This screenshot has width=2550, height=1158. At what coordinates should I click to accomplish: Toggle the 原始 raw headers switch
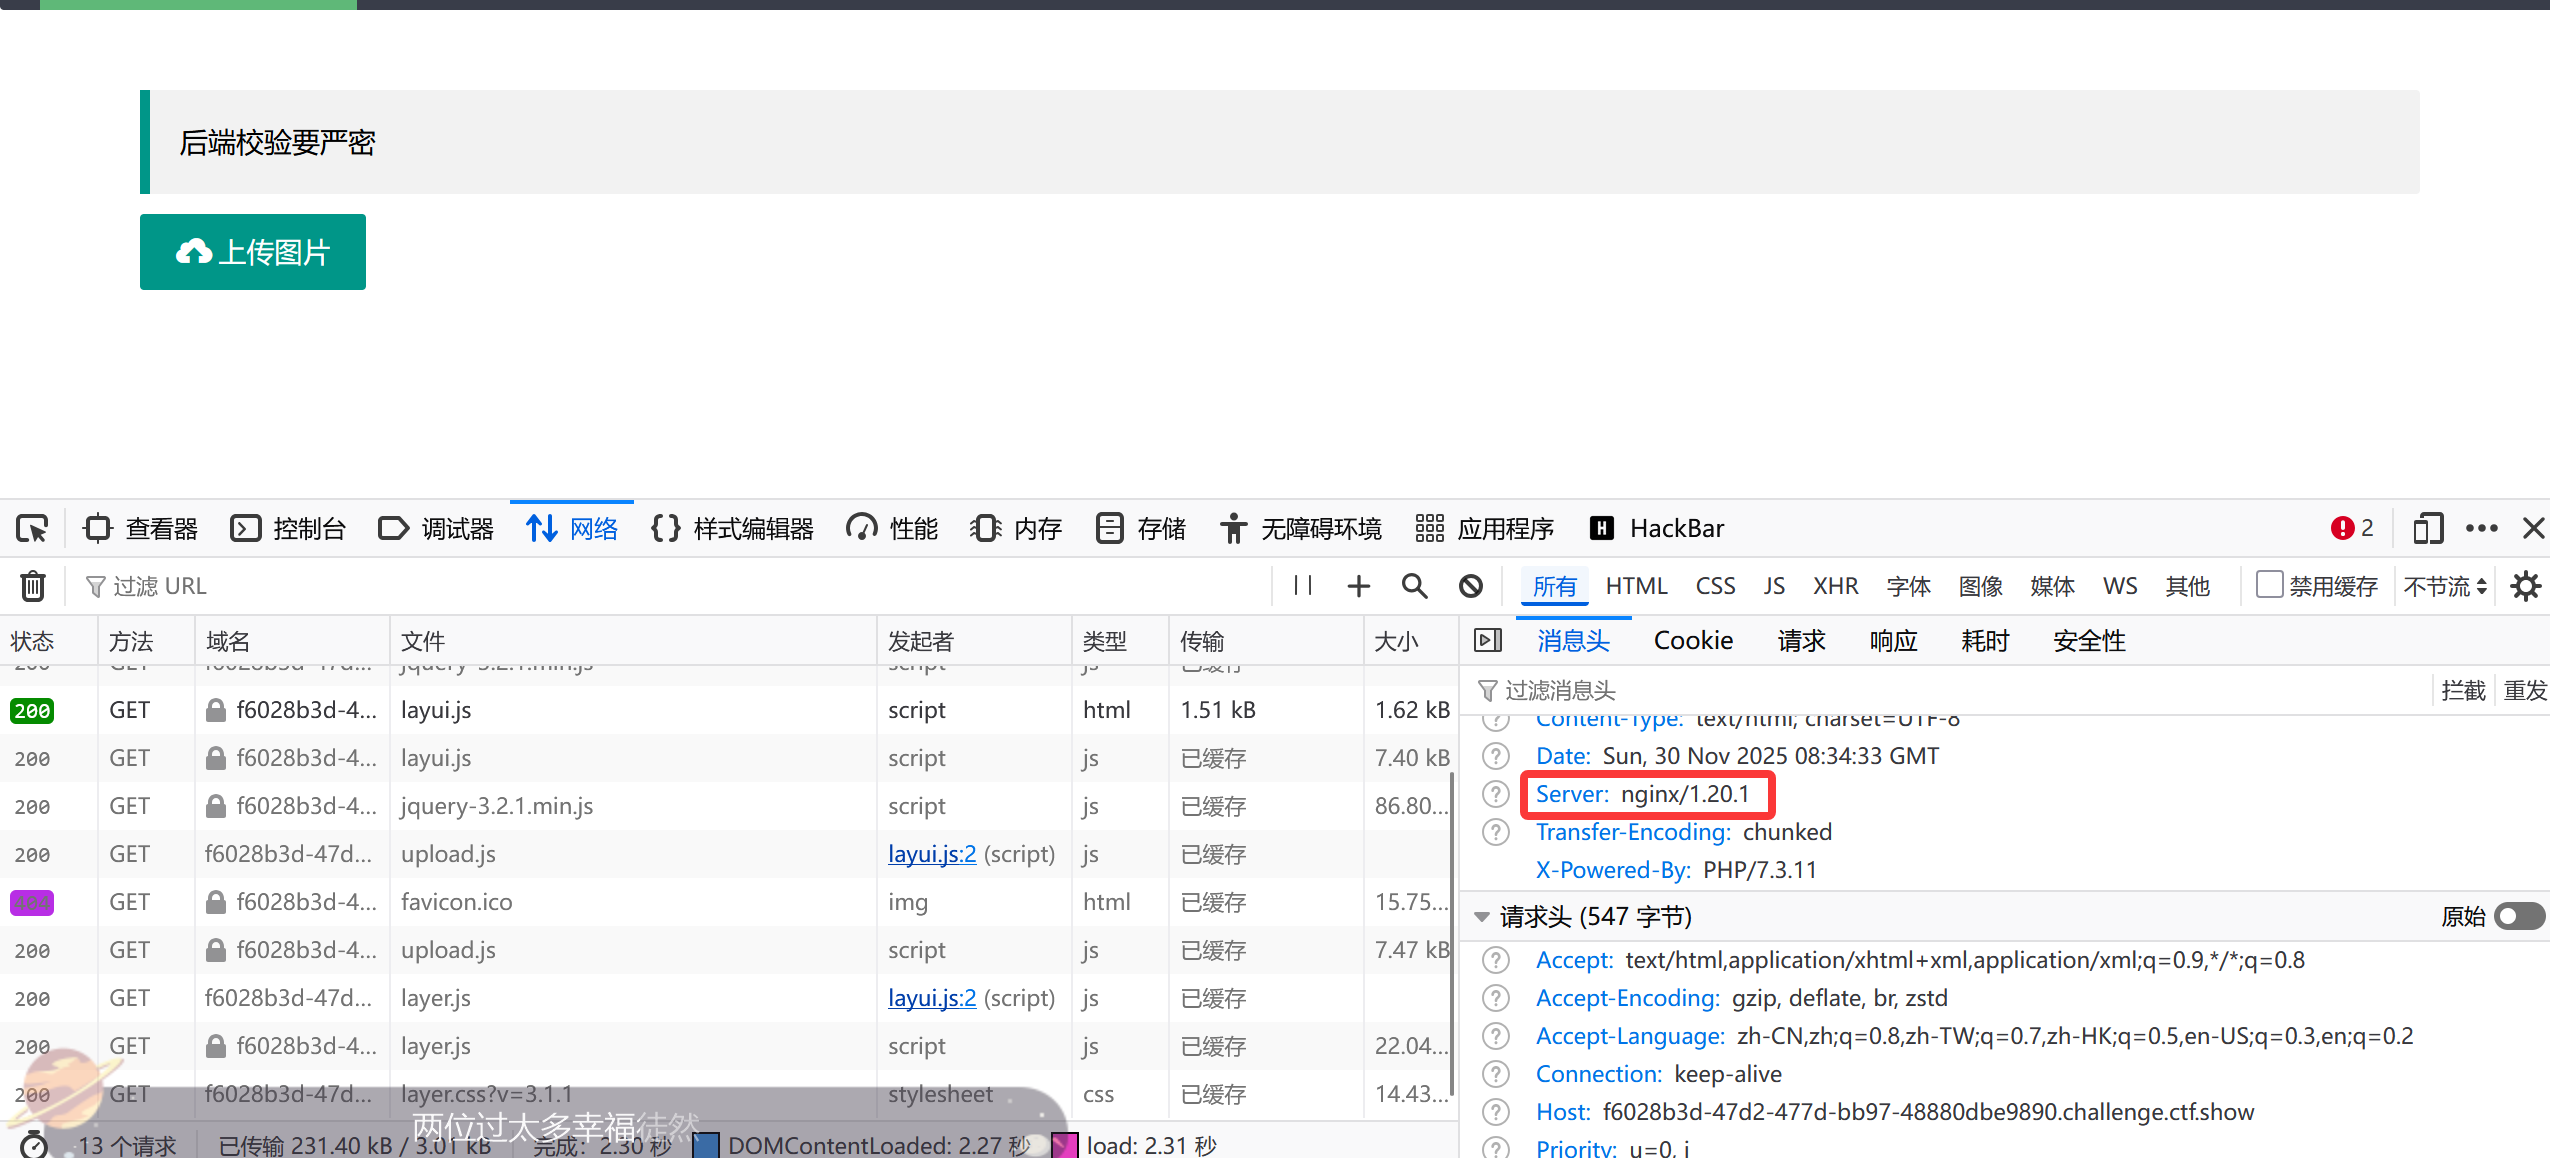pyautogui.click(x=2518, y=916)
